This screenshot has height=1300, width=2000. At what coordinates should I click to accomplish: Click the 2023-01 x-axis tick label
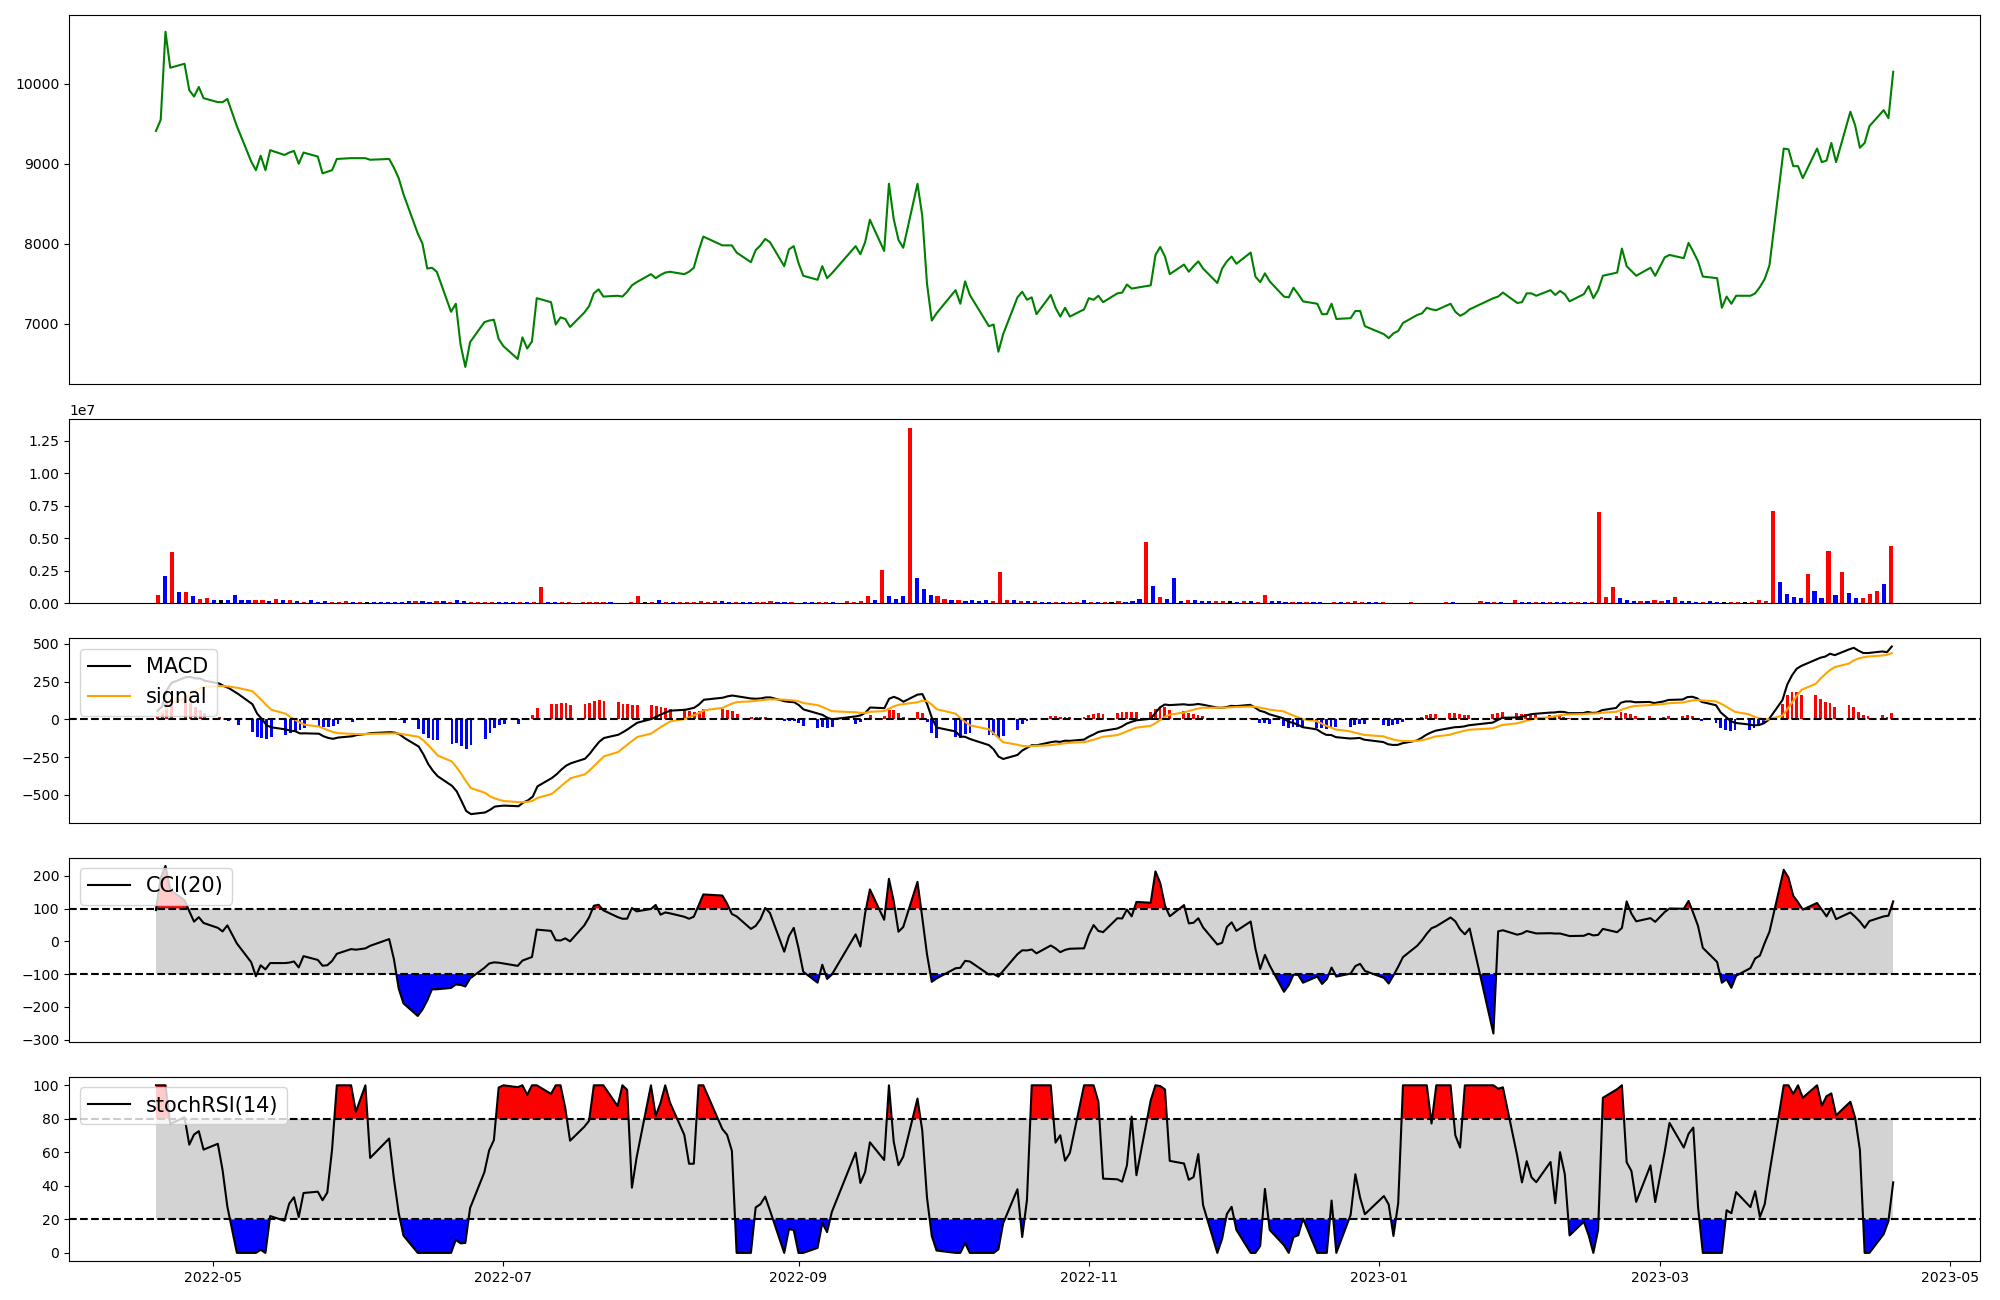(1379, 1277)
